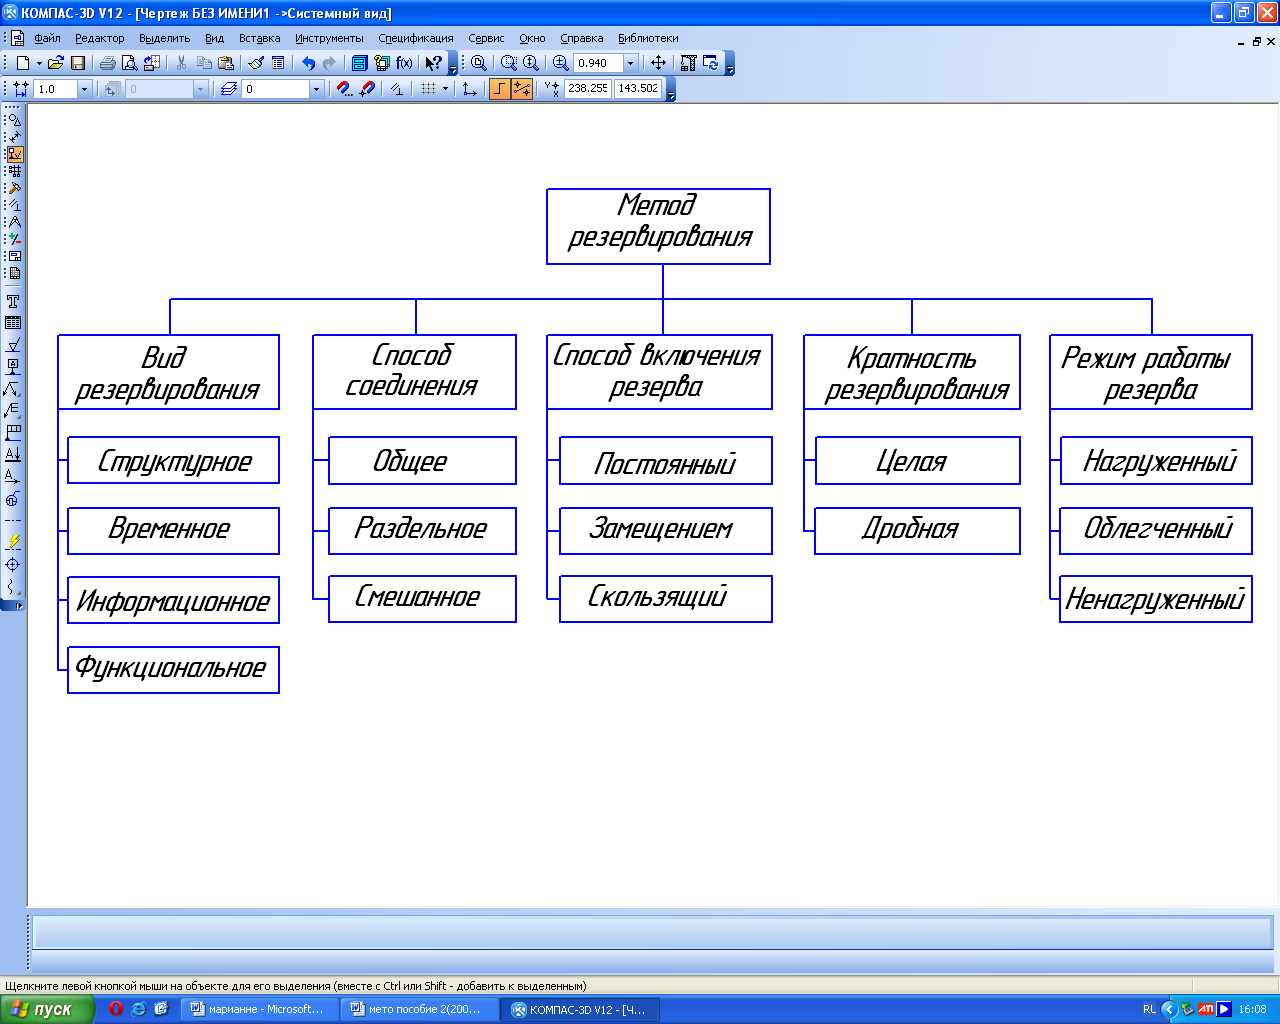This screenshot has height=1024, width=1280.
Task: Open the view scale 1.0 dropdown
Action: coord(84,89)
